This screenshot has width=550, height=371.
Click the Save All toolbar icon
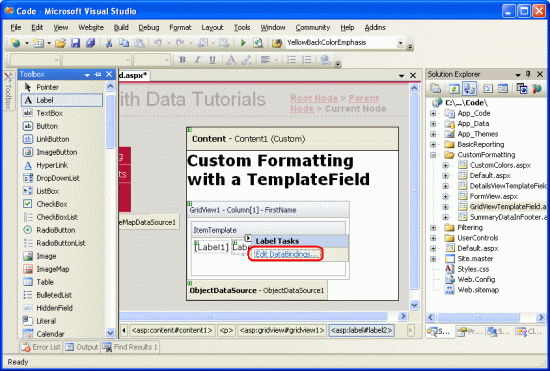[x=90, y=43]
